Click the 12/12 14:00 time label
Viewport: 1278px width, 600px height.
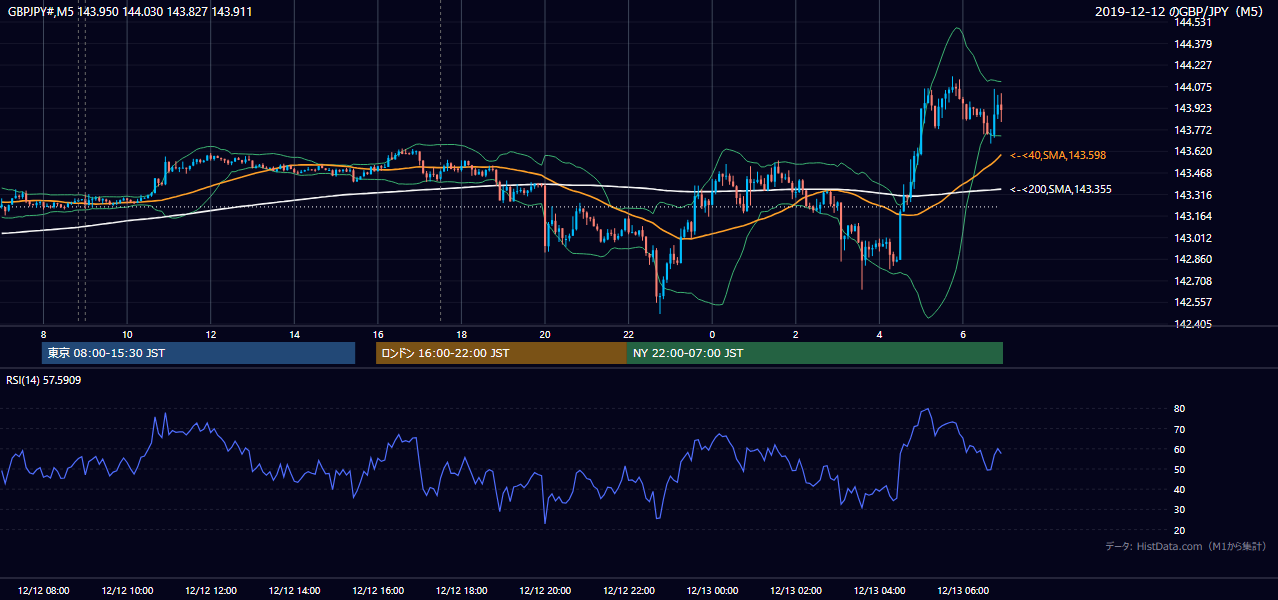coord(295,591)
